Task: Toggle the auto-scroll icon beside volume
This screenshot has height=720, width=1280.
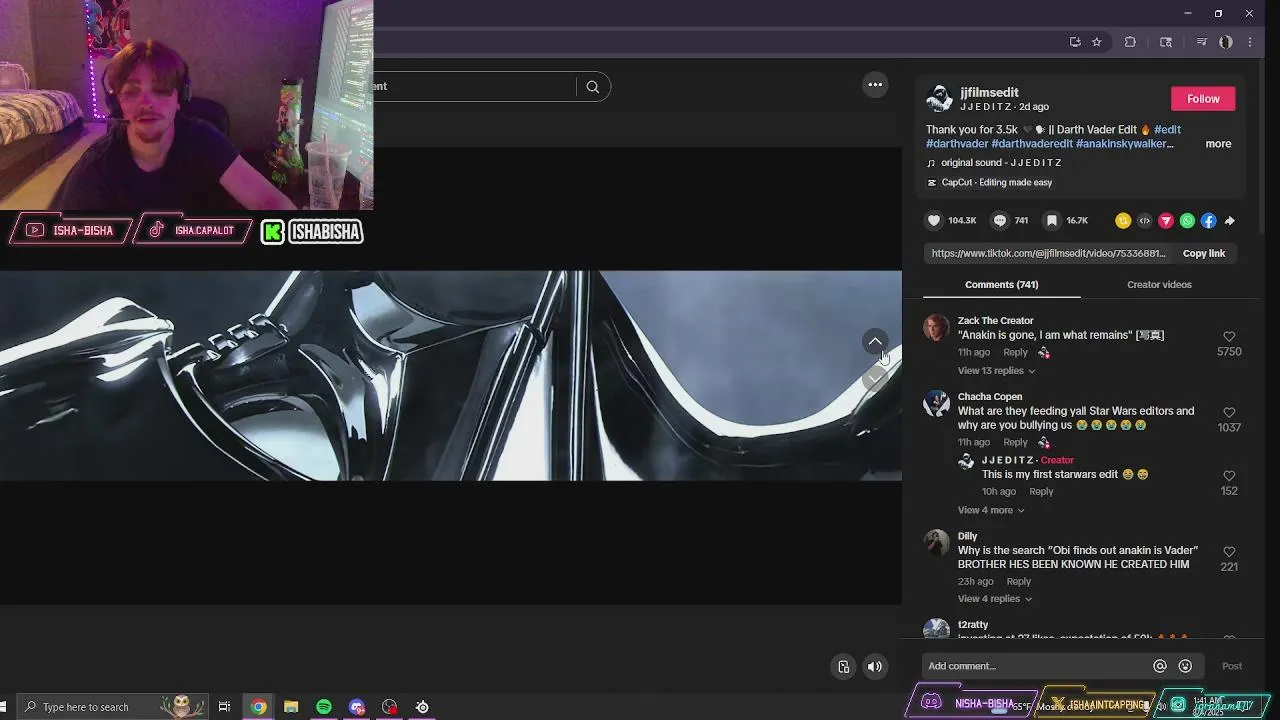Action: point(844,667)
